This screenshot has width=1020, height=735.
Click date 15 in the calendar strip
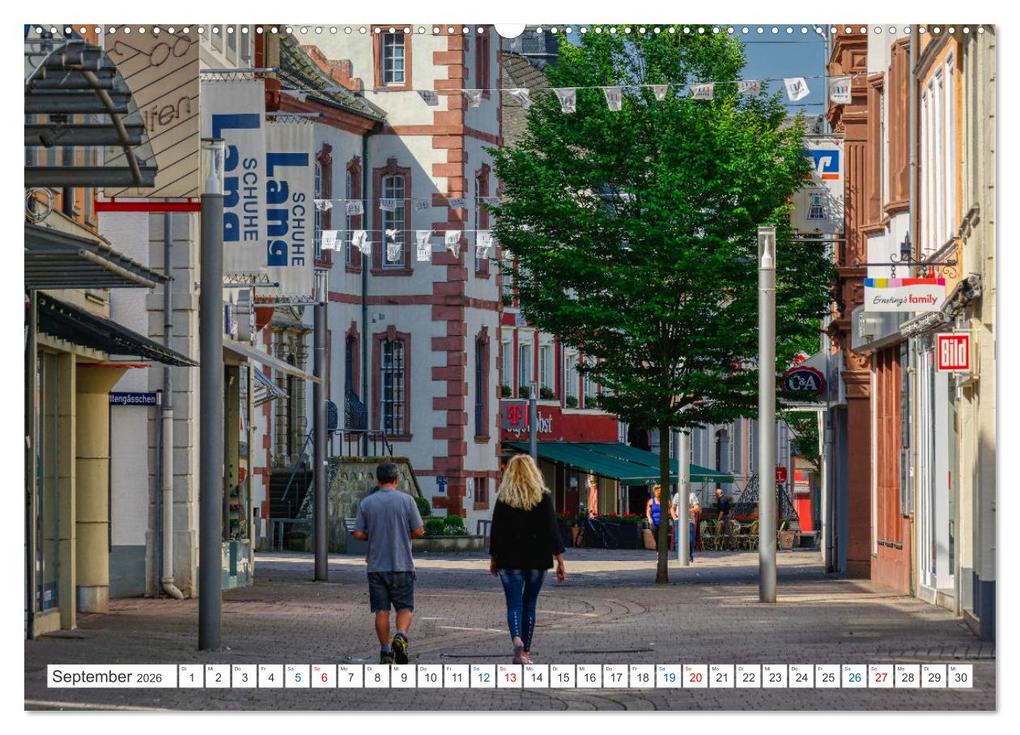563,679
